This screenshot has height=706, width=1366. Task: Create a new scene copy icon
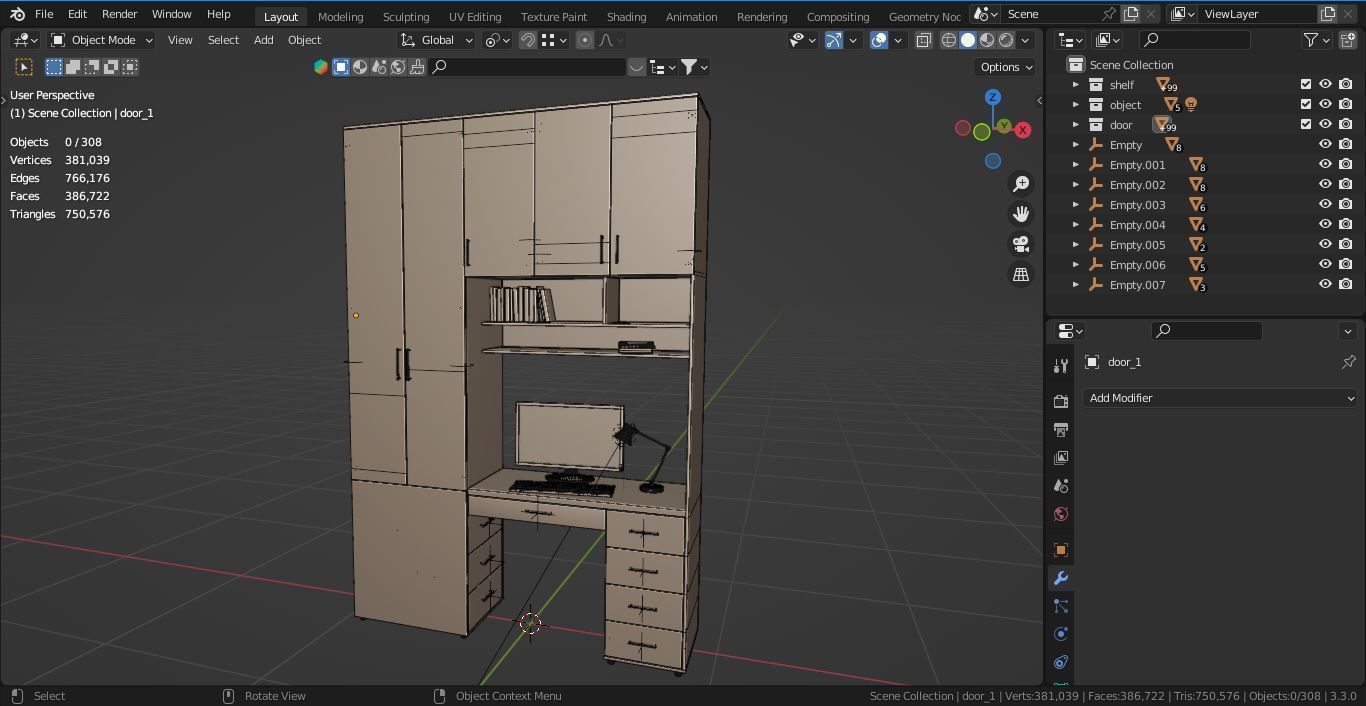point(1131,14)
